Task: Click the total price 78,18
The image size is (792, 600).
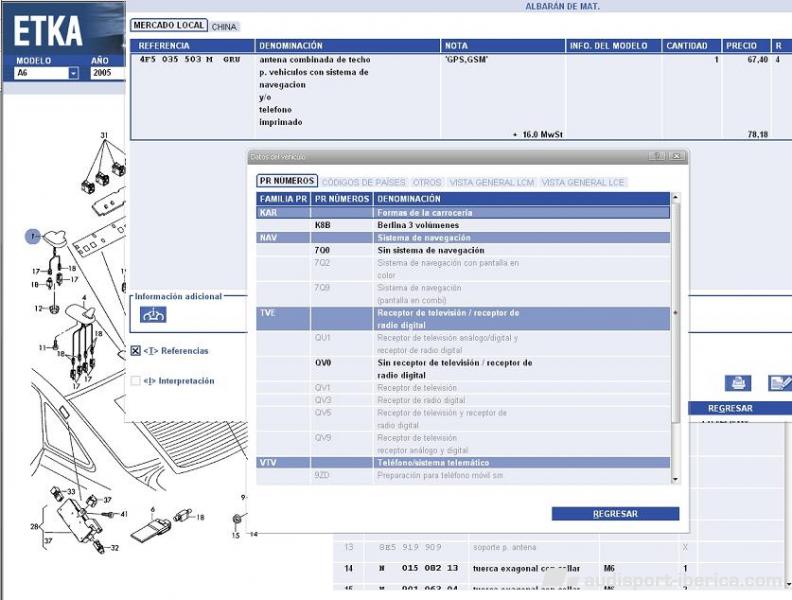Action: [x=758, y=134]
